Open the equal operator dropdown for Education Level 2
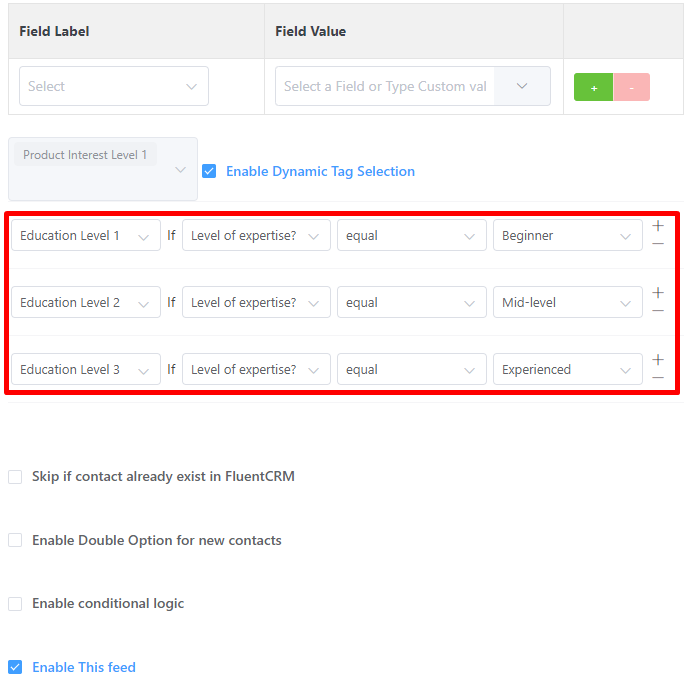Viewport: 691px width, 678px height. coord(411,303)
